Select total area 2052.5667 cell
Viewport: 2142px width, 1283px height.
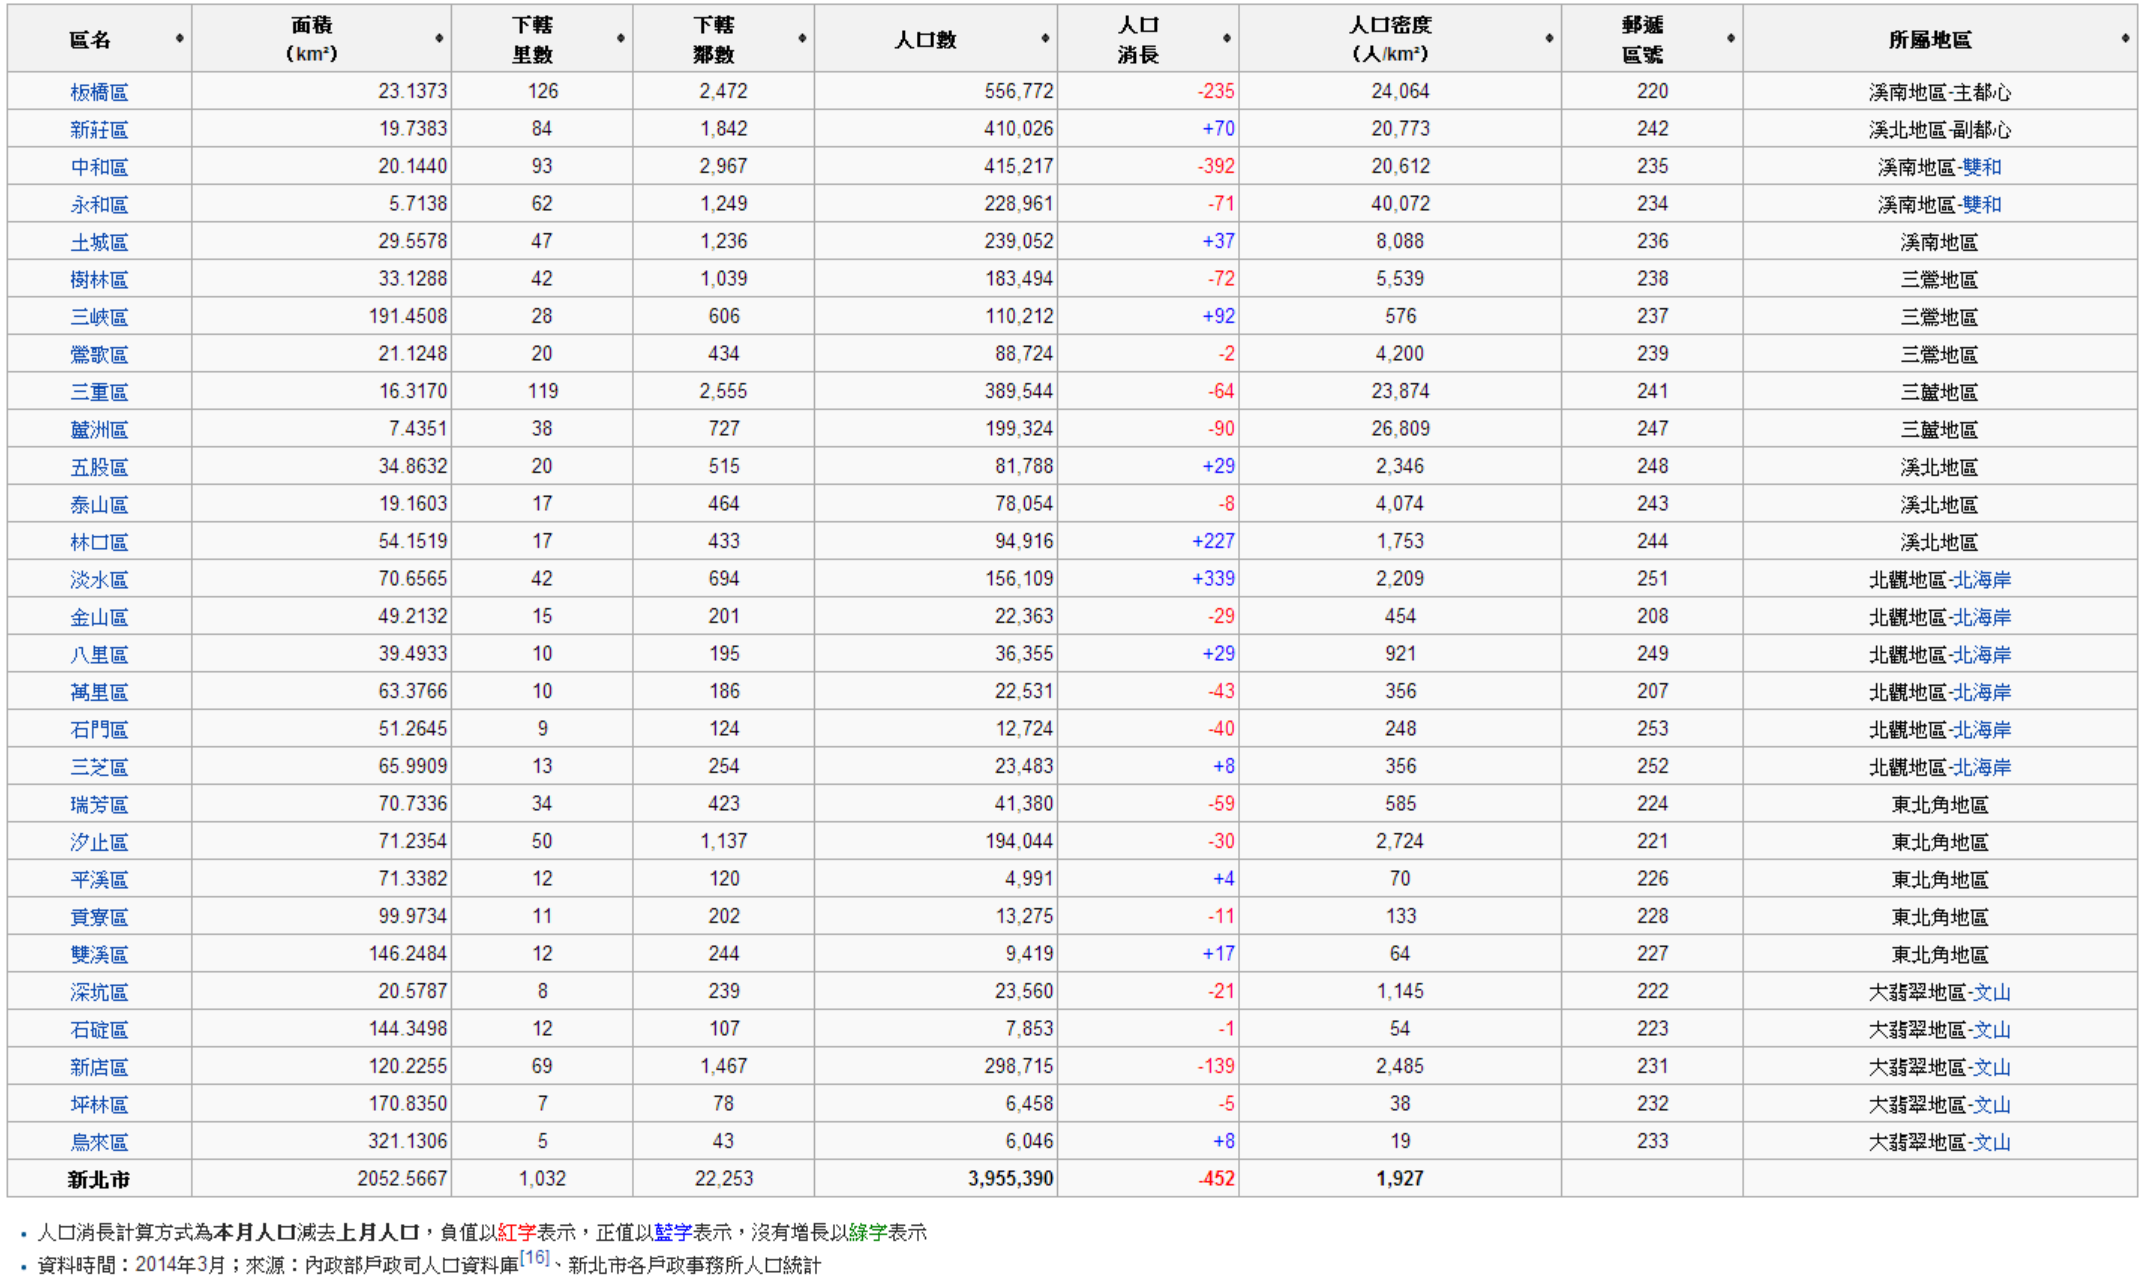[x=321, y=1178]
